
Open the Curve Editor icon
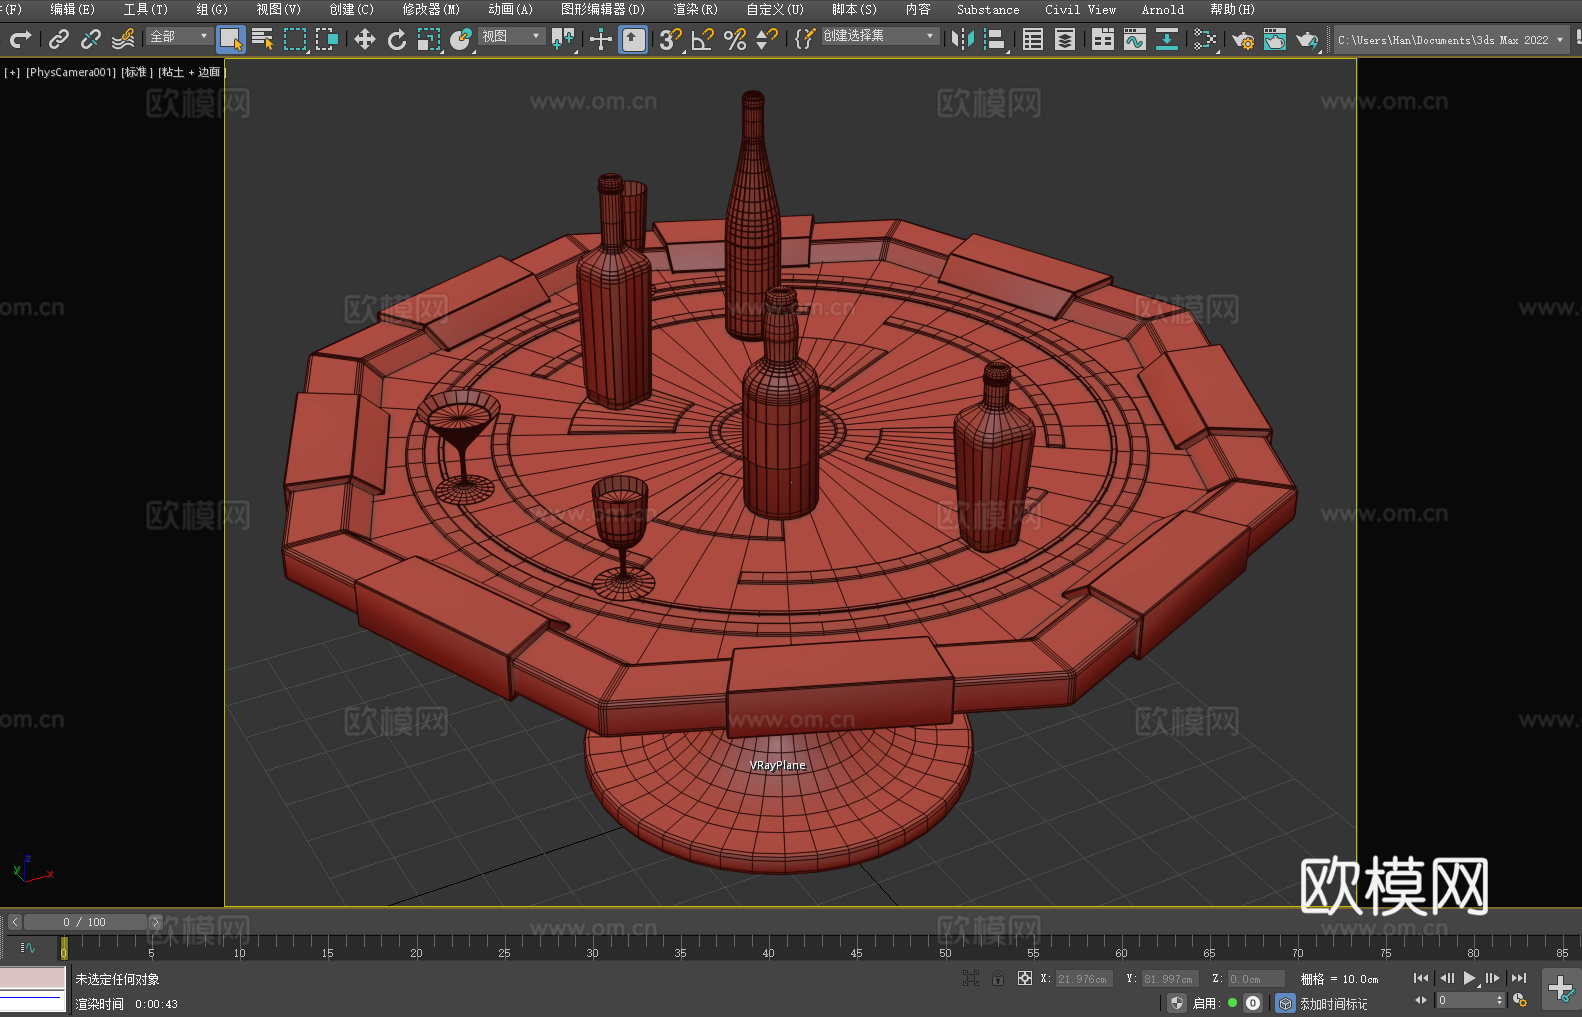pyautogui.click(x=1134, y=39)
